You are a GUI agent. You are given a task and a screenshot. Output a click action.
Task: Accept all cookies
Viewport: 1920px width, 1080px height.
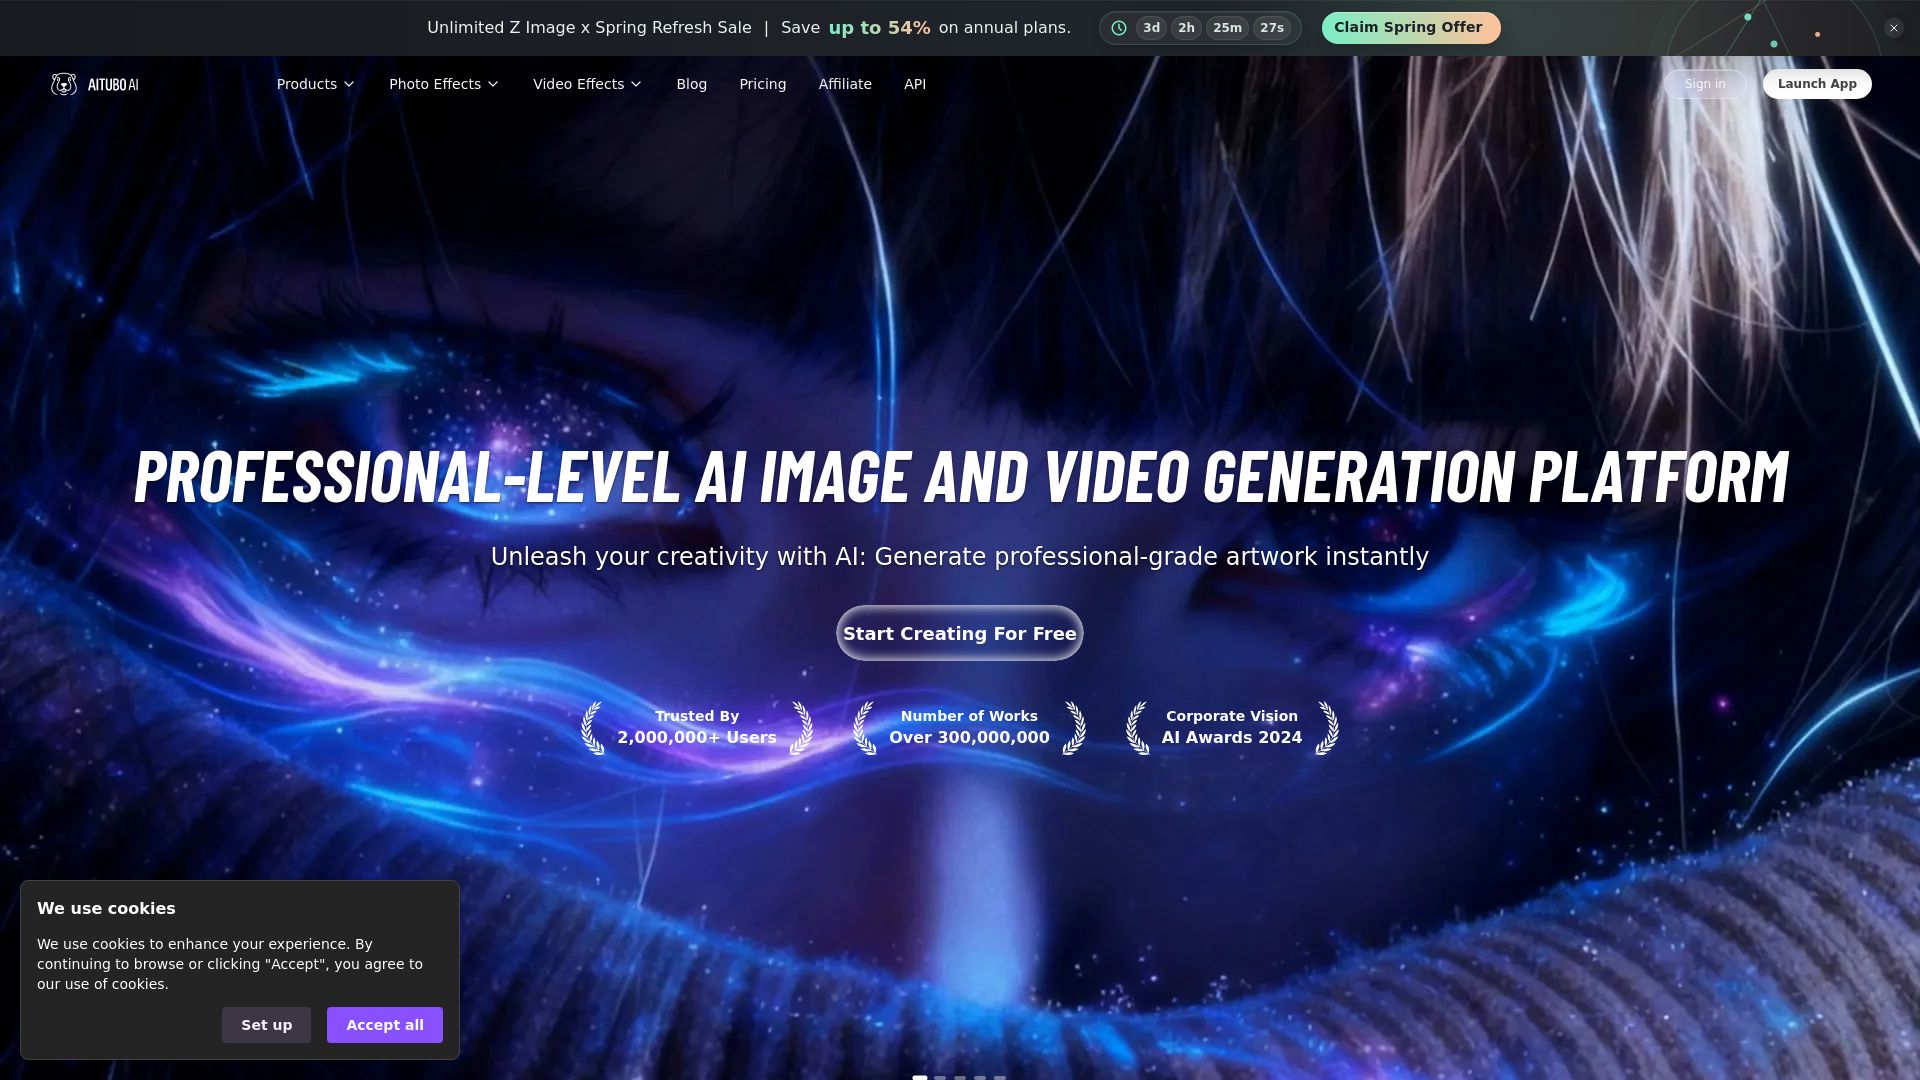[384, 1025]
